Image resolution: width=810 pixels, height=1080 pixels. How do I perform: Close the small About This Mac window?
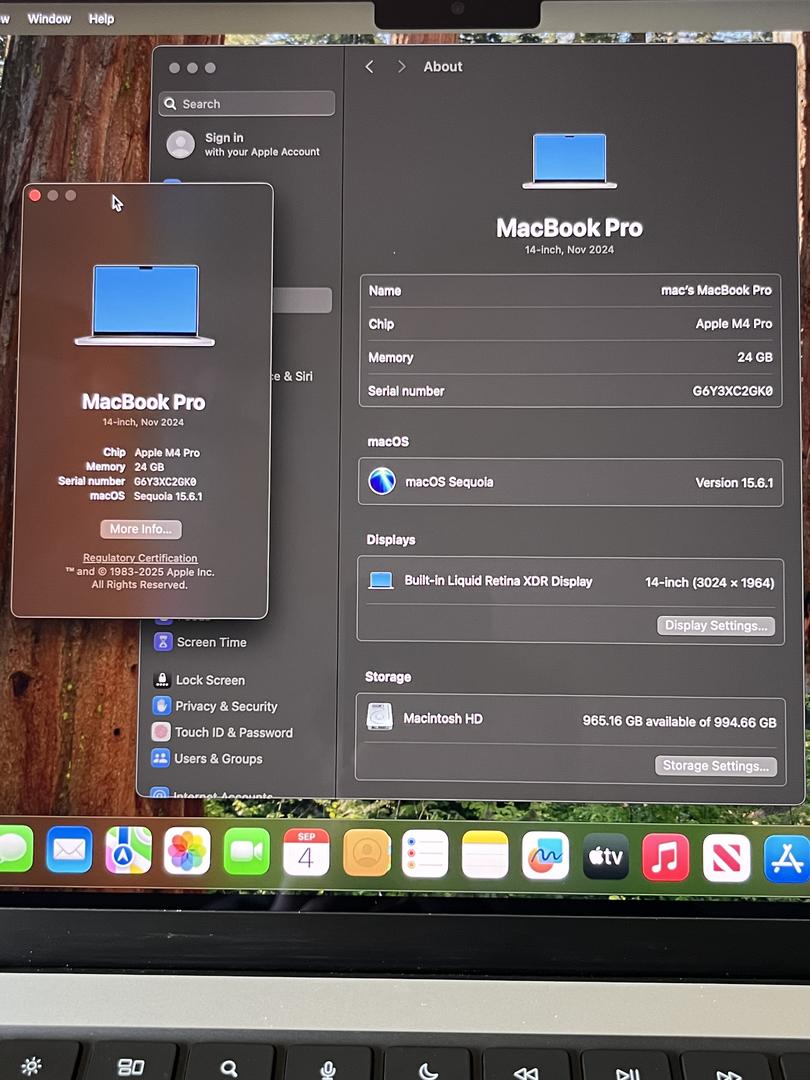tap(34, 196)
